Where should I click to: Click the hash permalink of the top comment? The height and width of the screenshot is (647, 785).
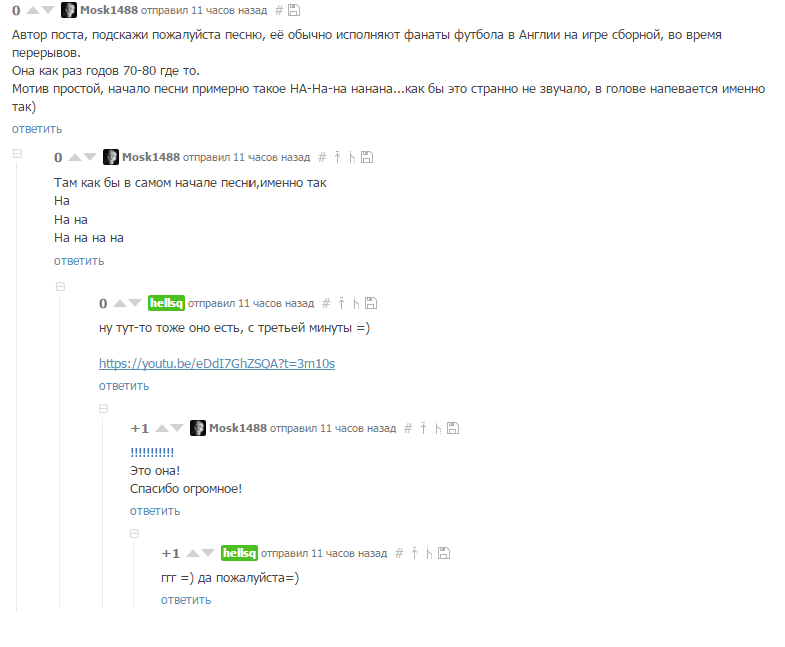pos(279,10)
